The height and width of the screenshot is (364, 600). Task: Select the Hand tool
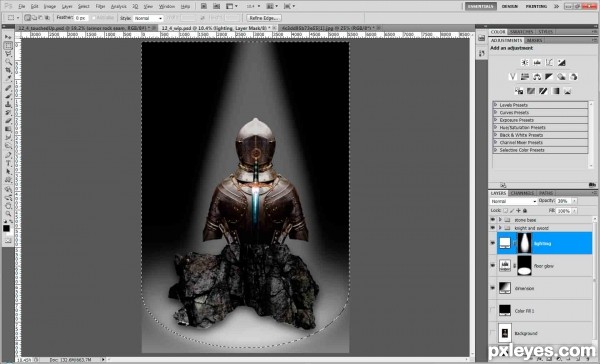tap(8, 206)
